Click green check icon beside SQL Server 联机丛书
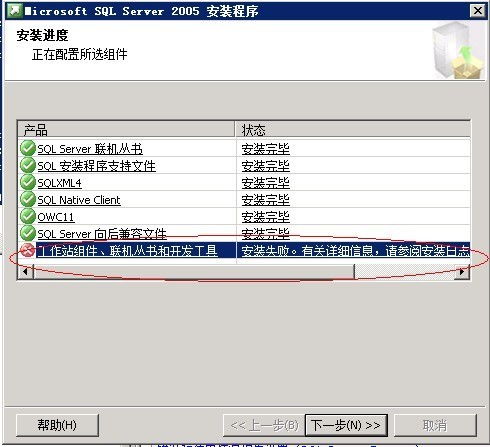490x447 pixels. click(28, 148)
